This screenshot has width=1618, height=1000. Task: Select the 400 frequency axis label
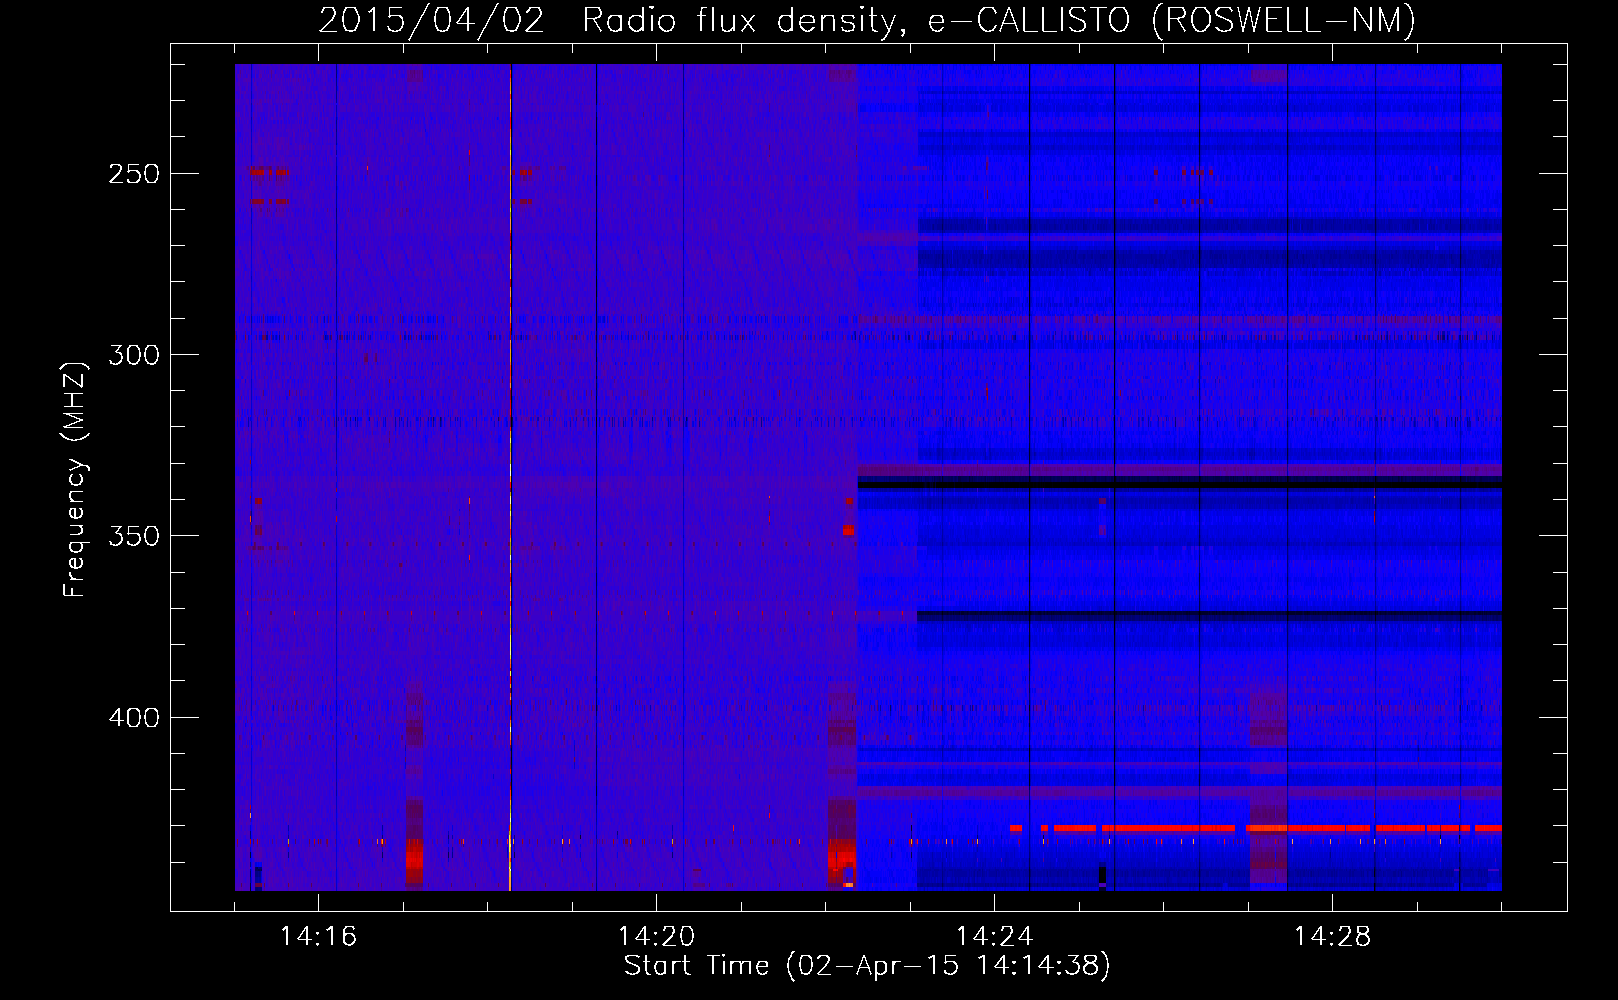134,718
